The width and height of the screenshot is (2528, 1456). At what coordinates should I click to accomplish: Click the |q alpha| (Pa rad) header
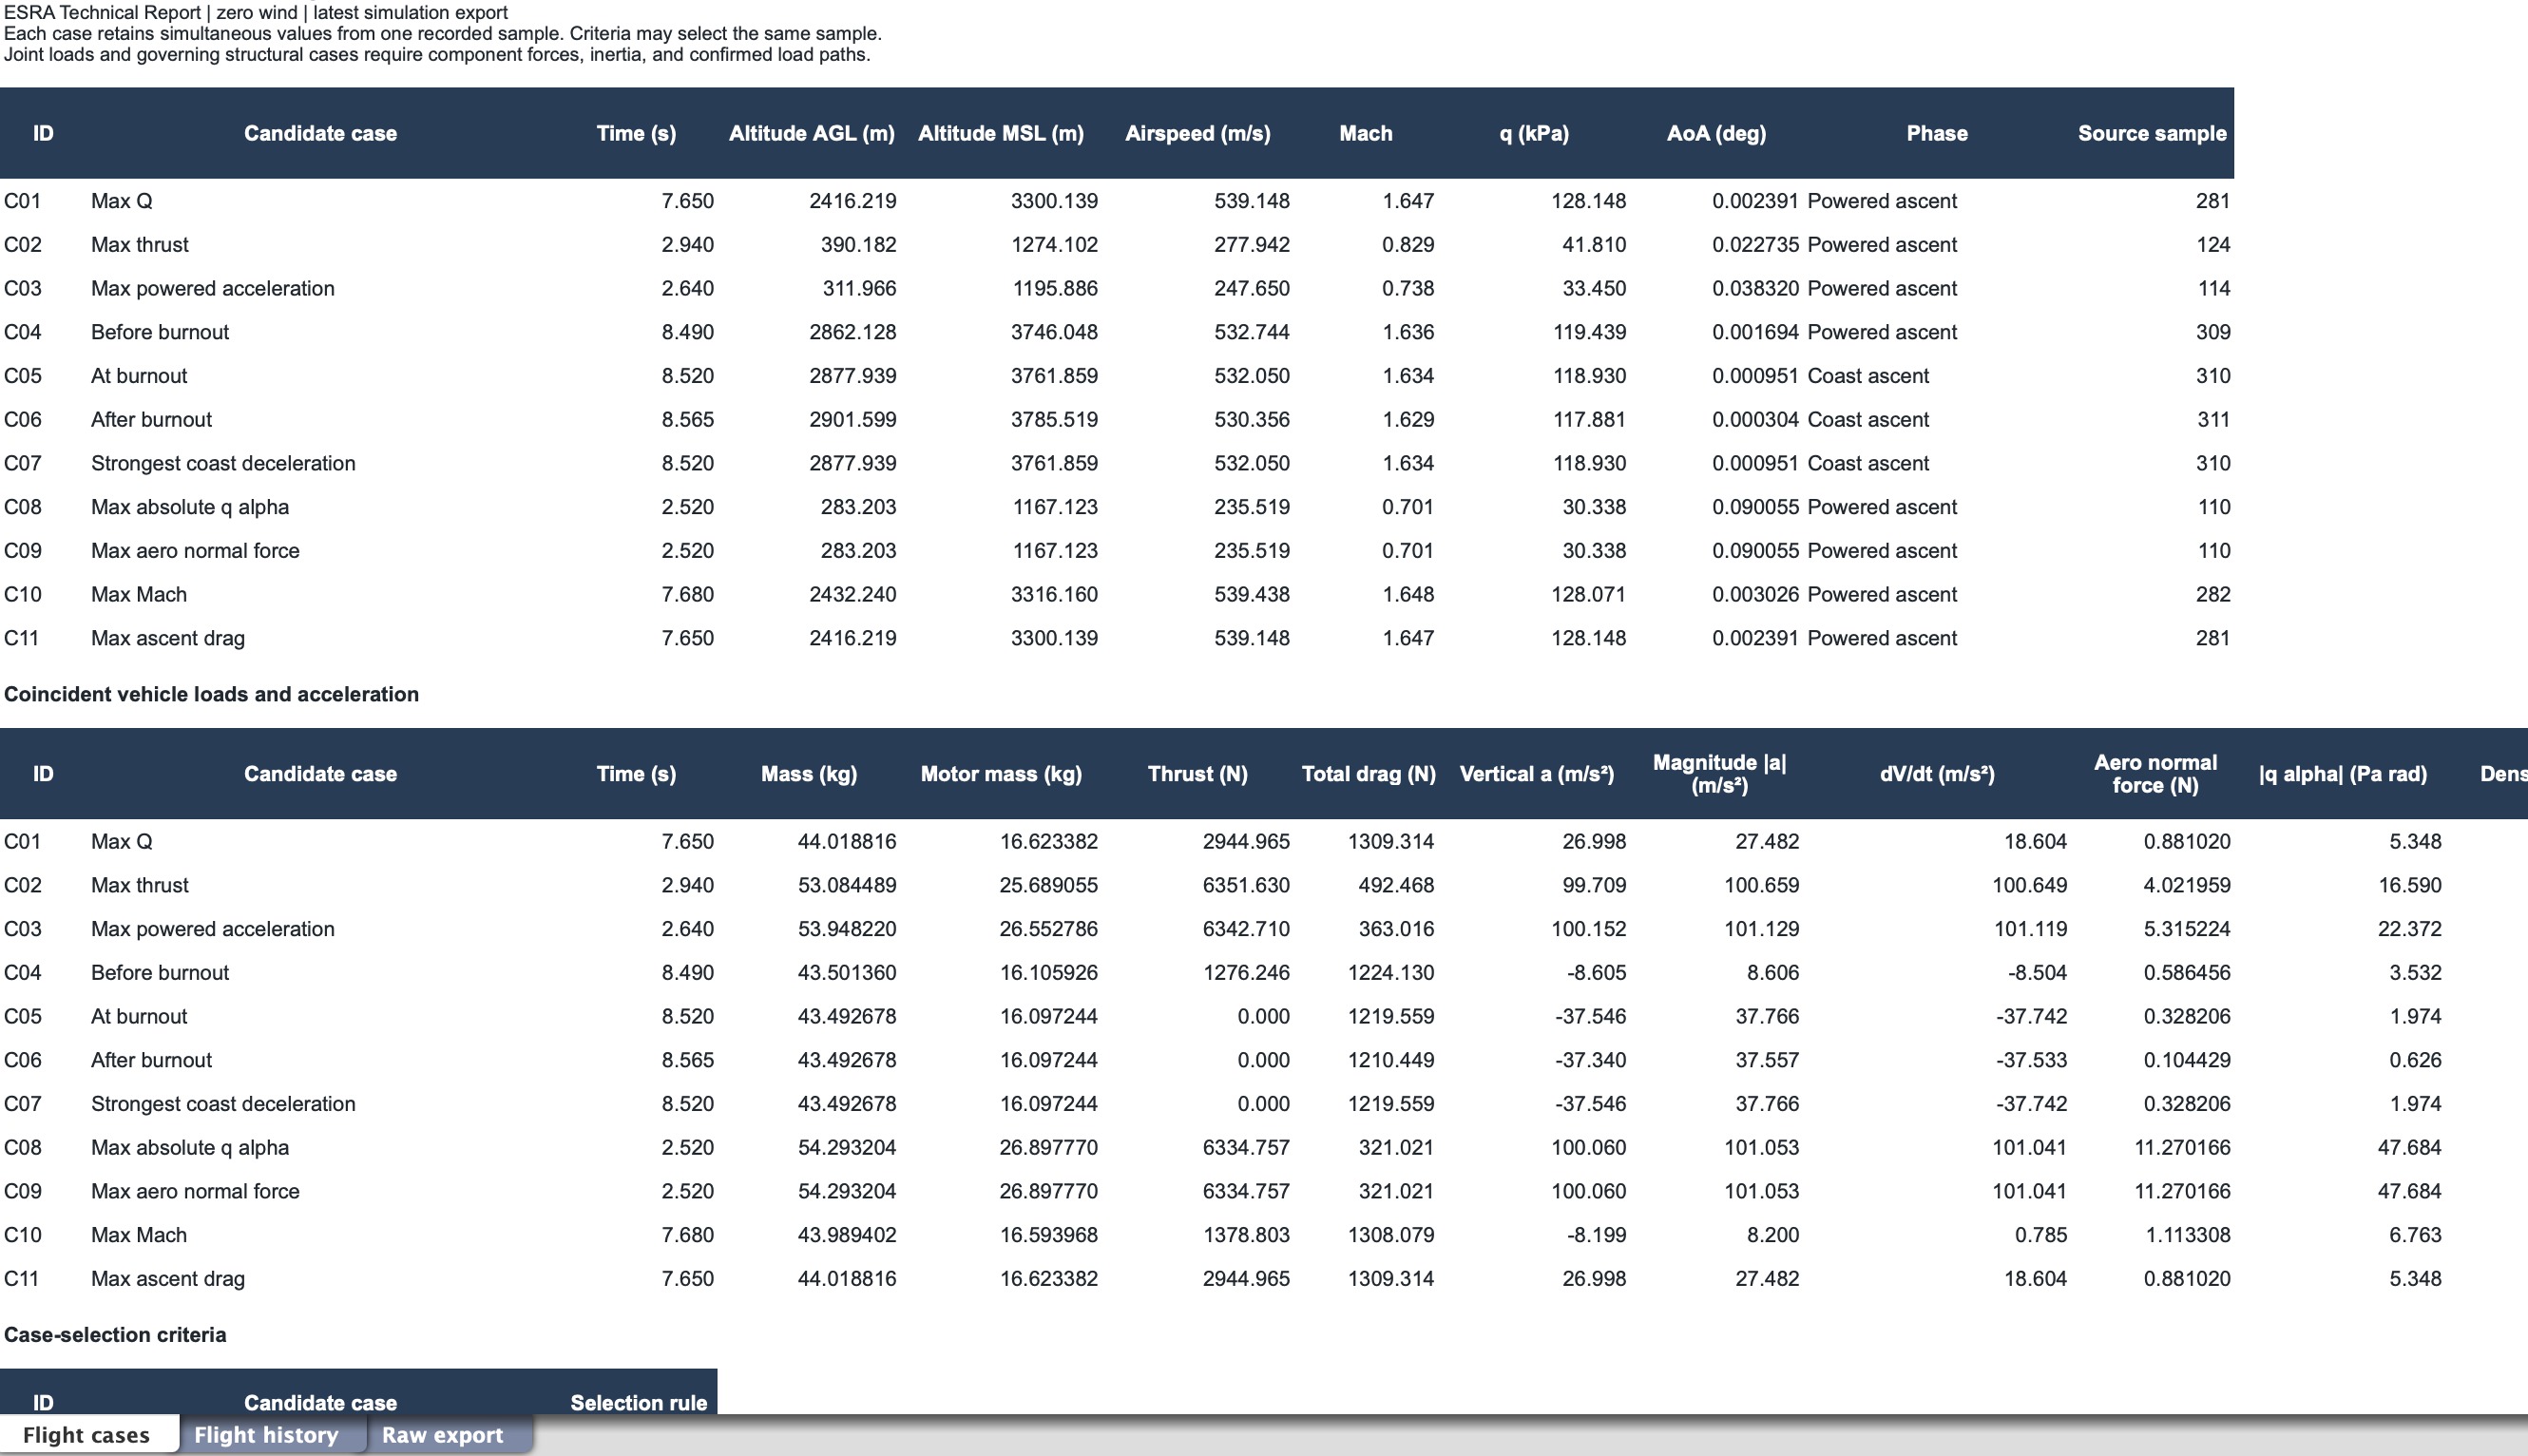tap(2342, 773)
